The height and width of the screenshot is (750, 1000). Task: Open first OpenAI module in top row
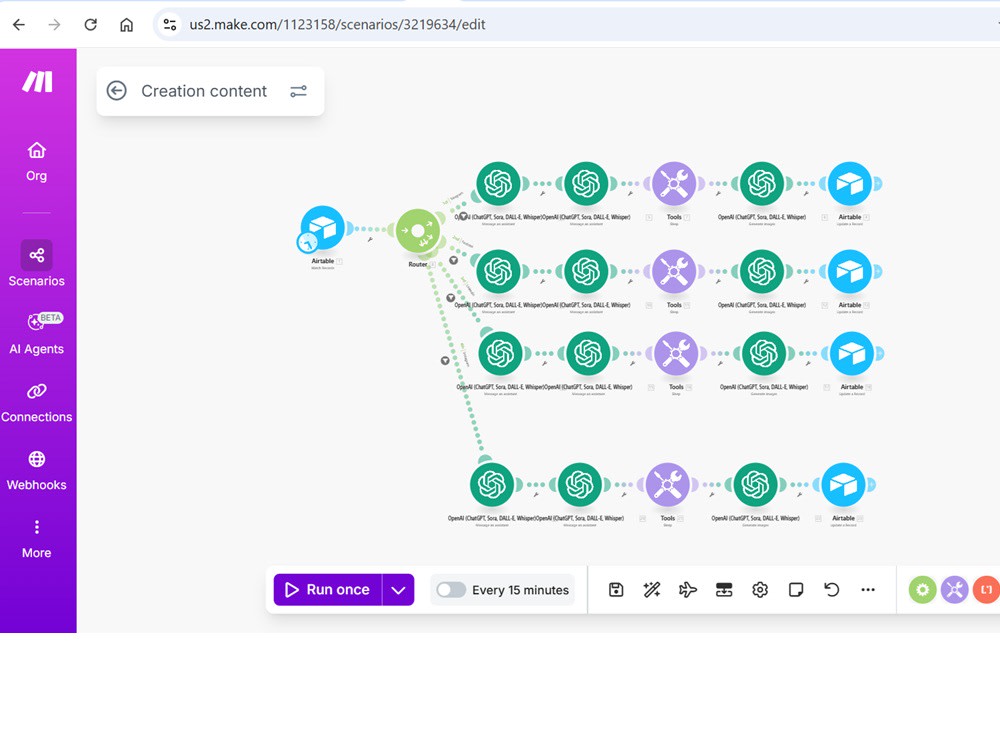[499, 184]
